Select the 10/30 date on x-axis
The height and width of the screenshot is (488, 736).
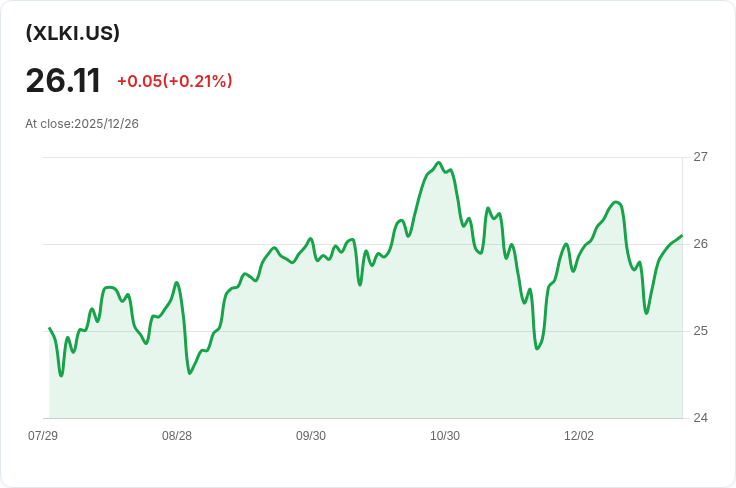point(445,436)
